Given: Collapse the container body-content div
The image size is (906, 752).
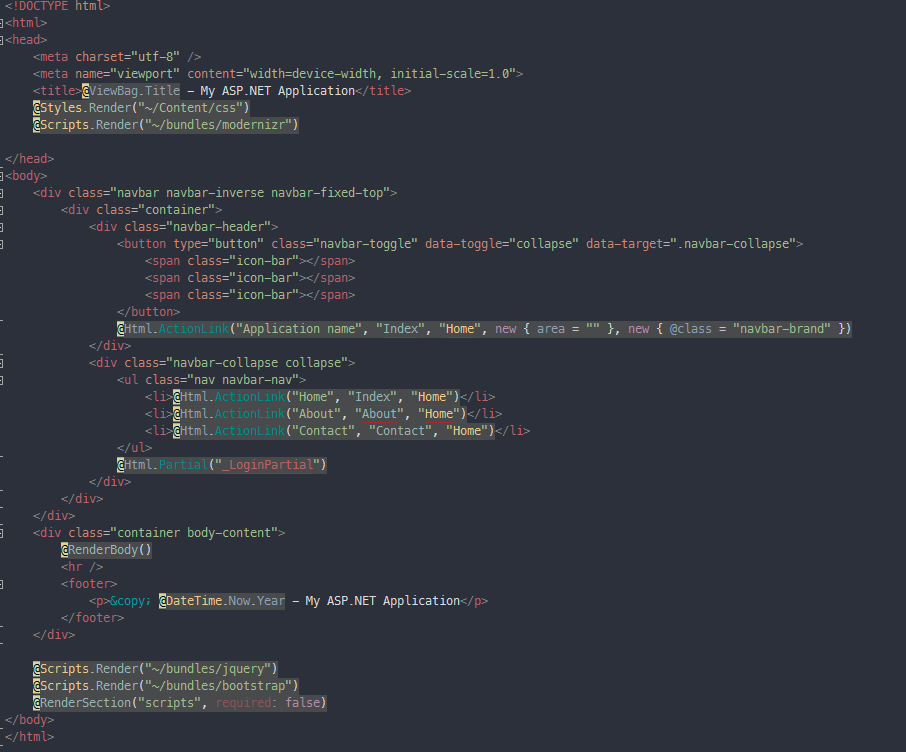Looking at the screenshot, I should (x=2, y=533).
